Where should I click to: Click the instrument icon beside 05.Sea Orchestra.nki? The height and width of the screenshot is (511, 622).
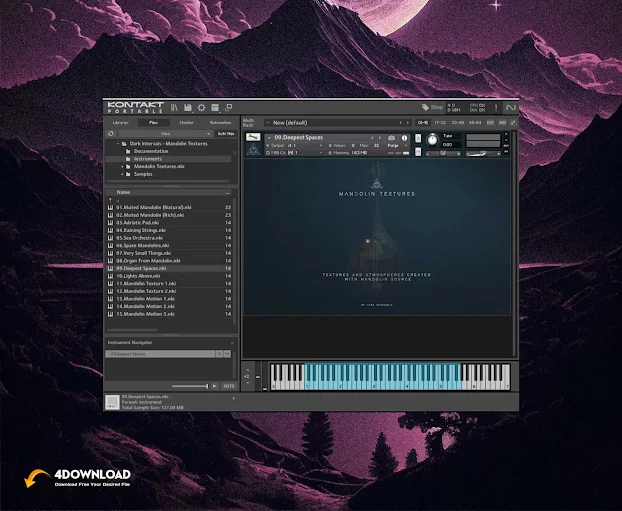(x=110, y=238)
